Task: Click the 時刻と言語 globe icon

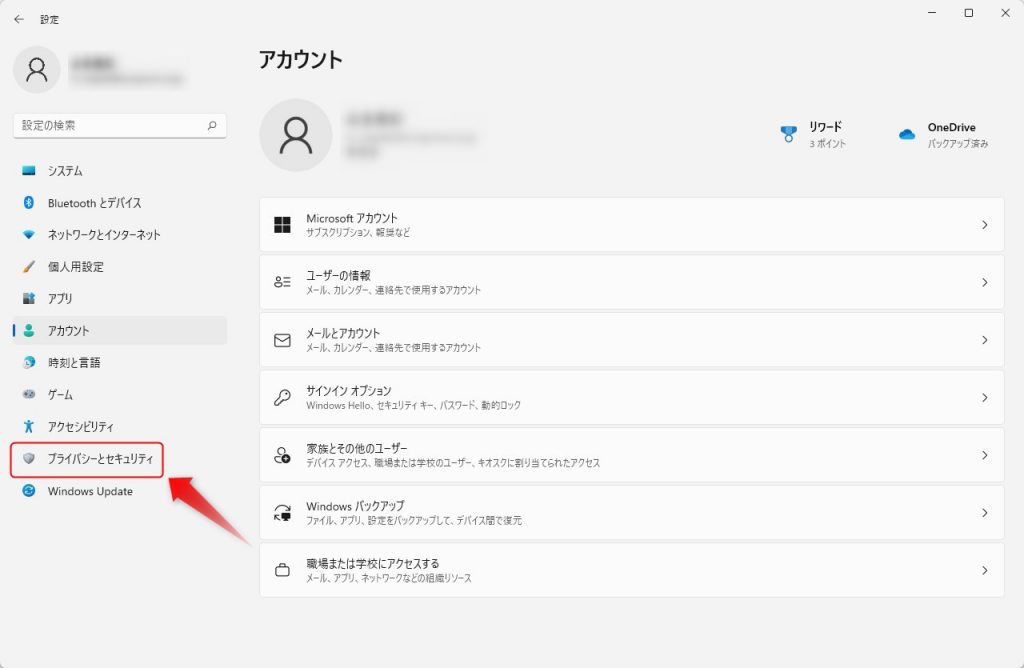Action: point(29,362)
